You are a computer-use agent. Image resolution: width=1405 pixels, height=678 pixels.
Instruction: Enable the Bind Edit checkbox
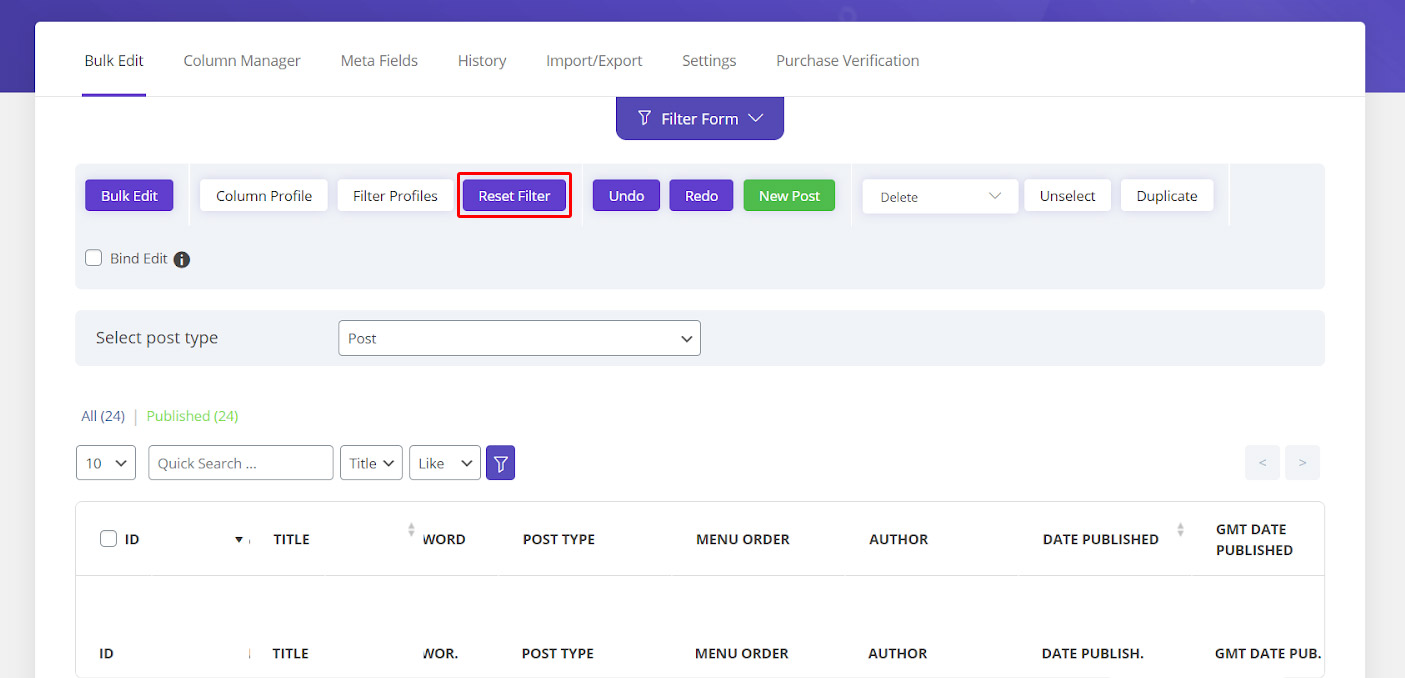tap(93, 257)
